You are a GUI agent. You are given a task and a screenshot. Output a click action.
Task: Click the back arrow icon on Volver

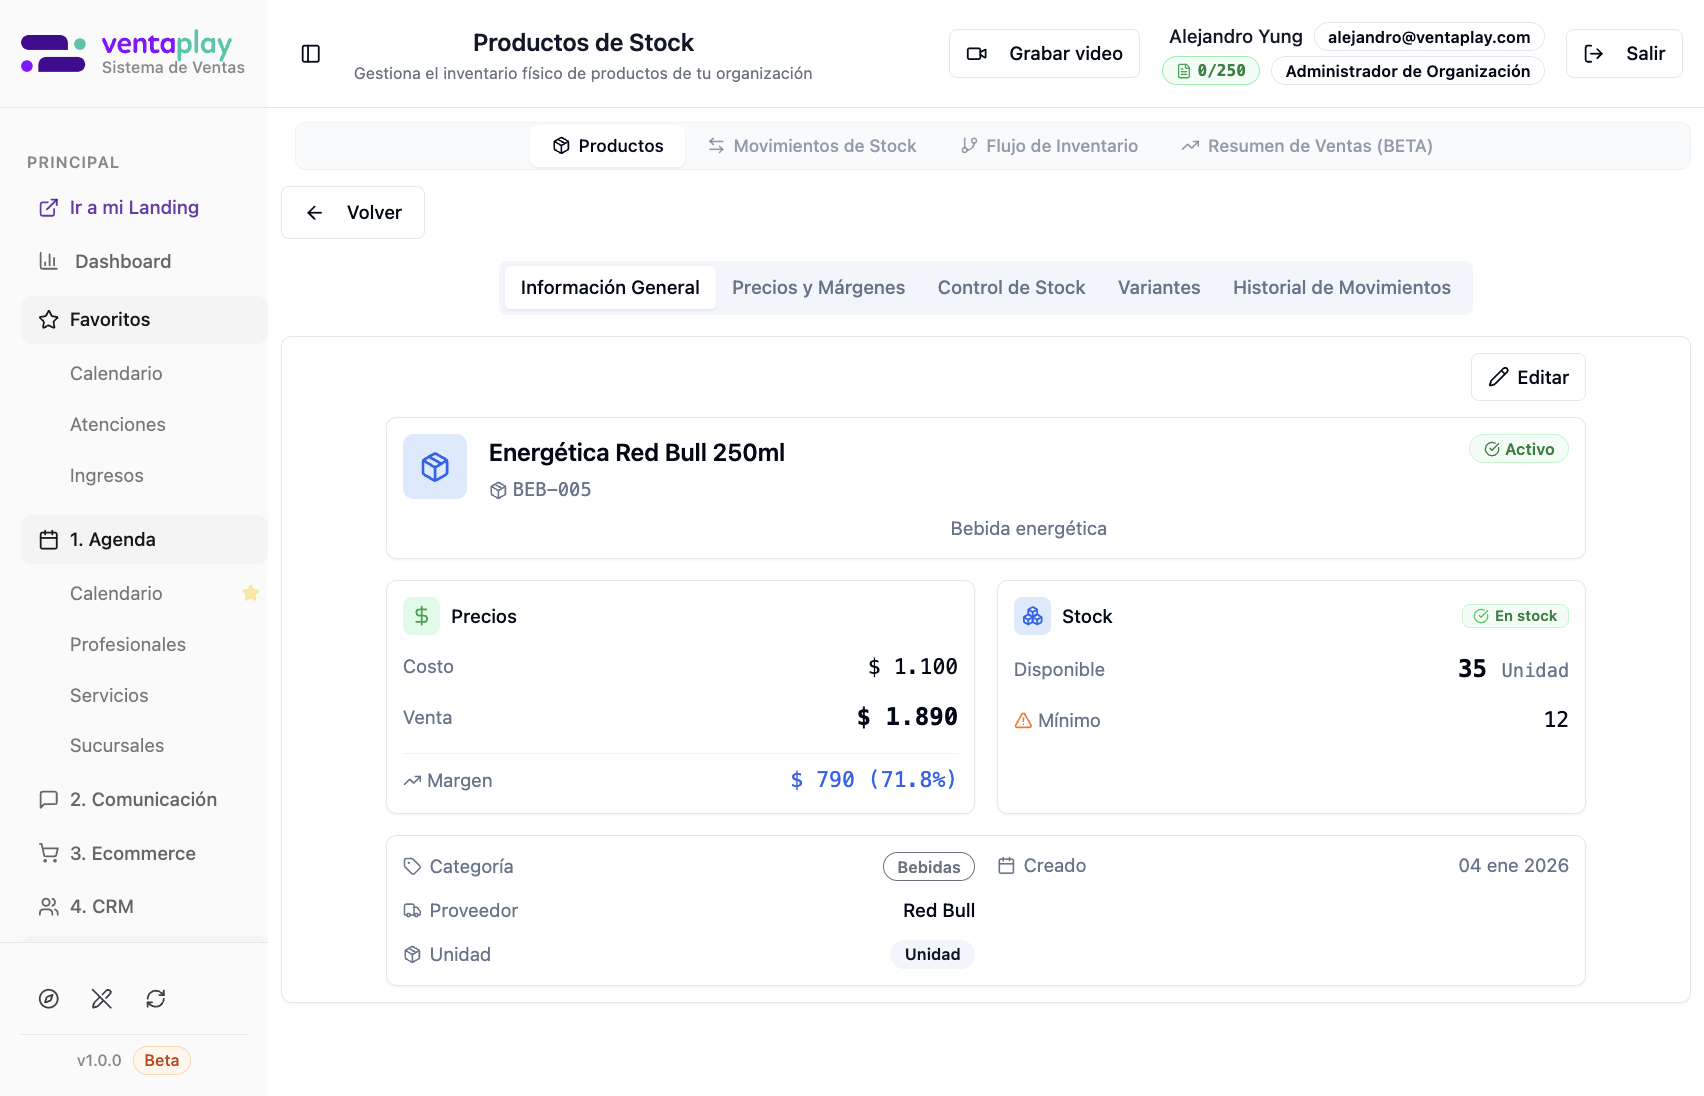pyautogui.click(x=314, y=213)
